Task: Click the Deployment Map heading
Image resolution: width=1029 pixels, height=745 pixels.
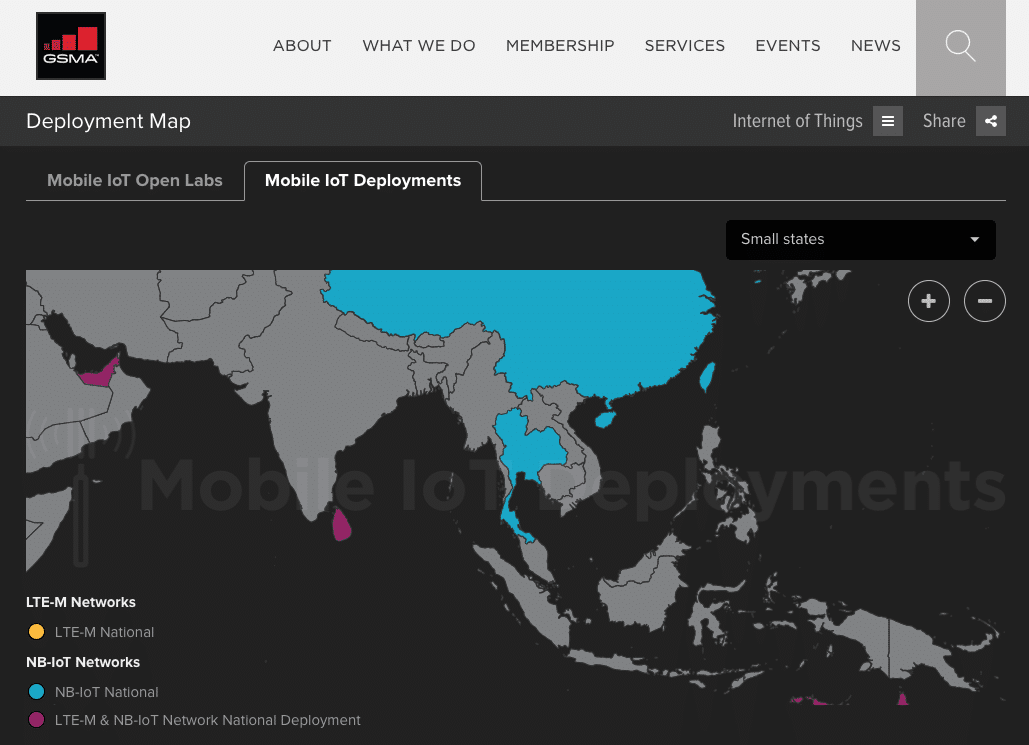Action: [x=108, y=121]
